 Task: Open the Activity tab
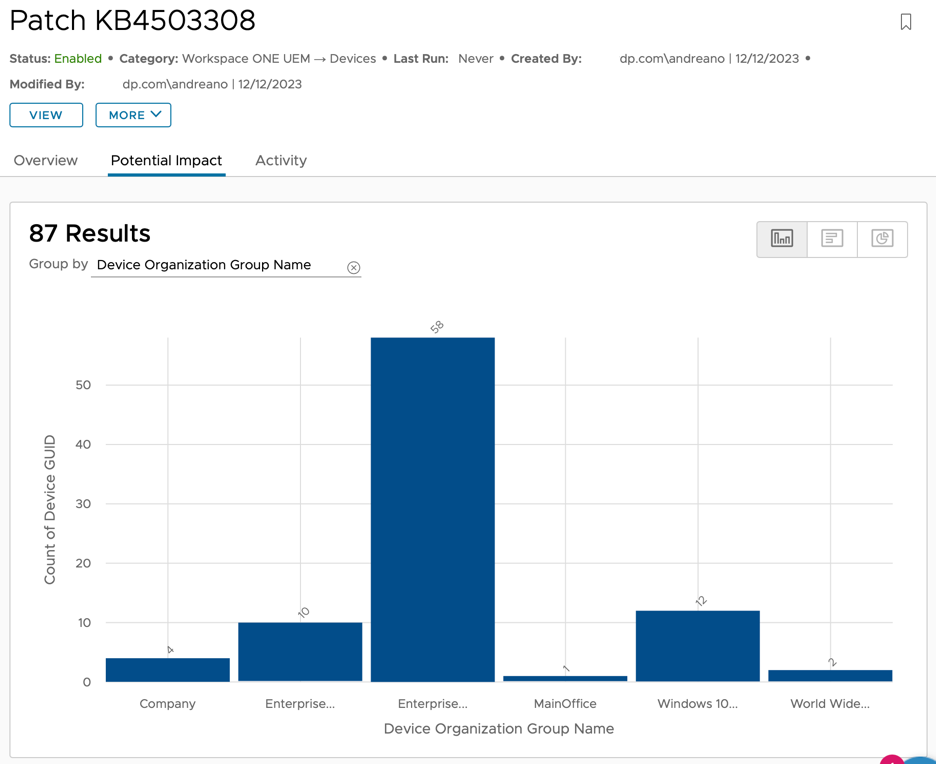coord(281,160)
